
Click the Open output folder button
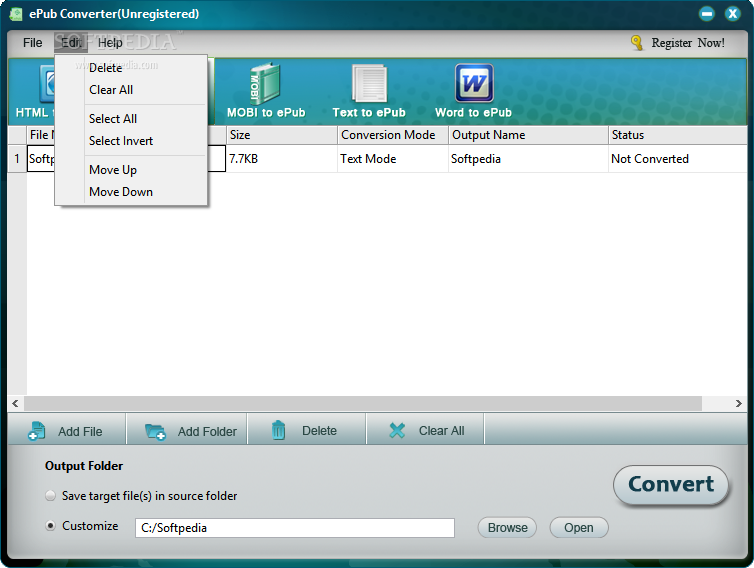click(578, 528)
